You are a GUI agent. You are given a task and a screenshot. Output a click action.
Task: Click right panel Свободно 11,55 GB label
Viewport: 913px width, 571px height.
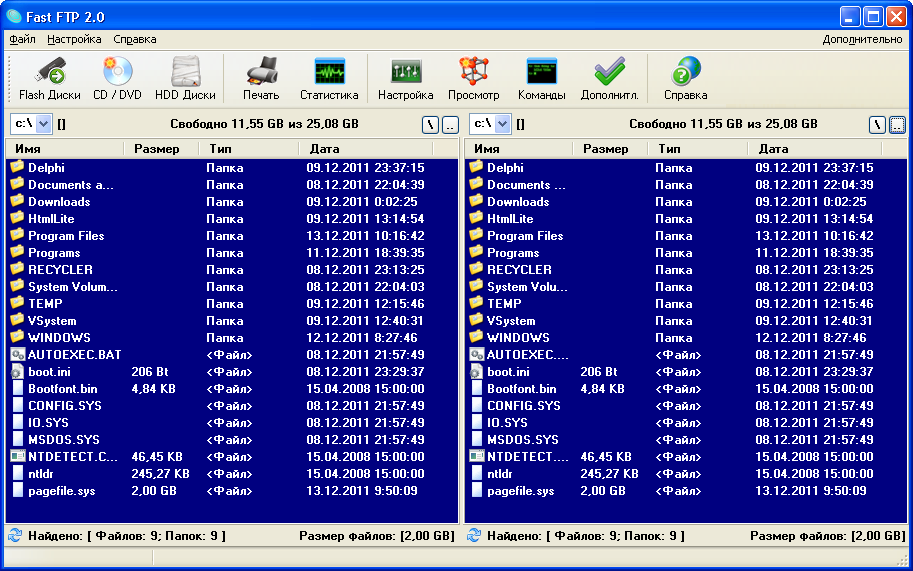pos(723,123)
